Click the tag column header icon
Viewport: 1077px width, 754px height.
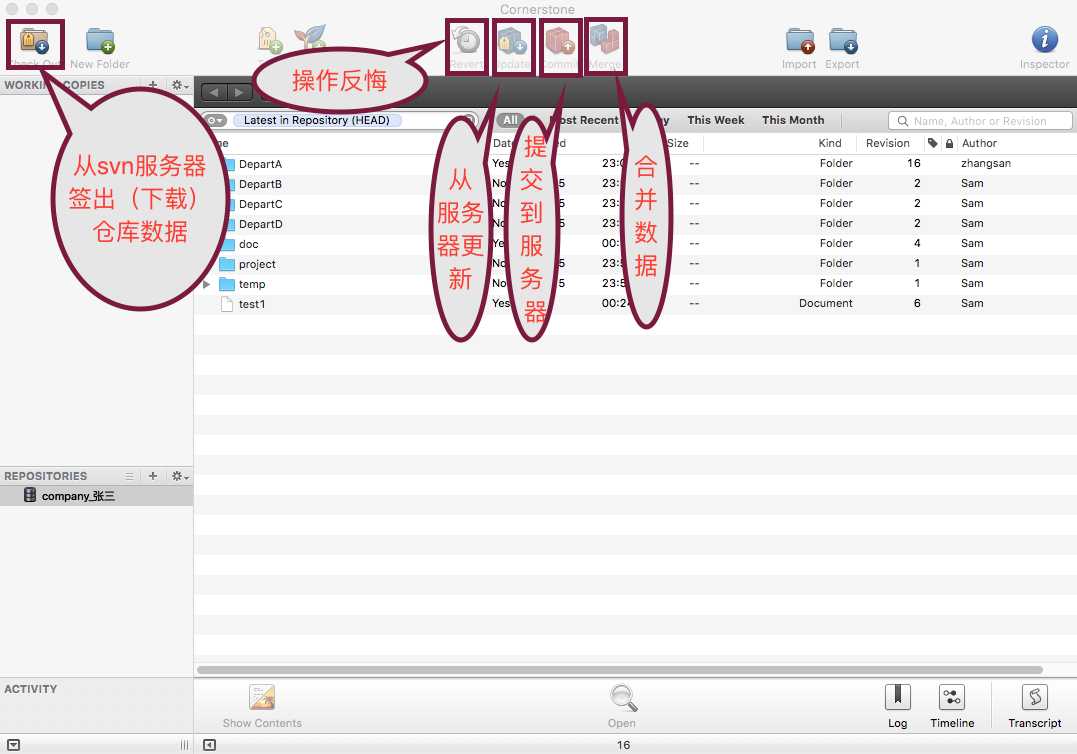(x=932, y=143)
